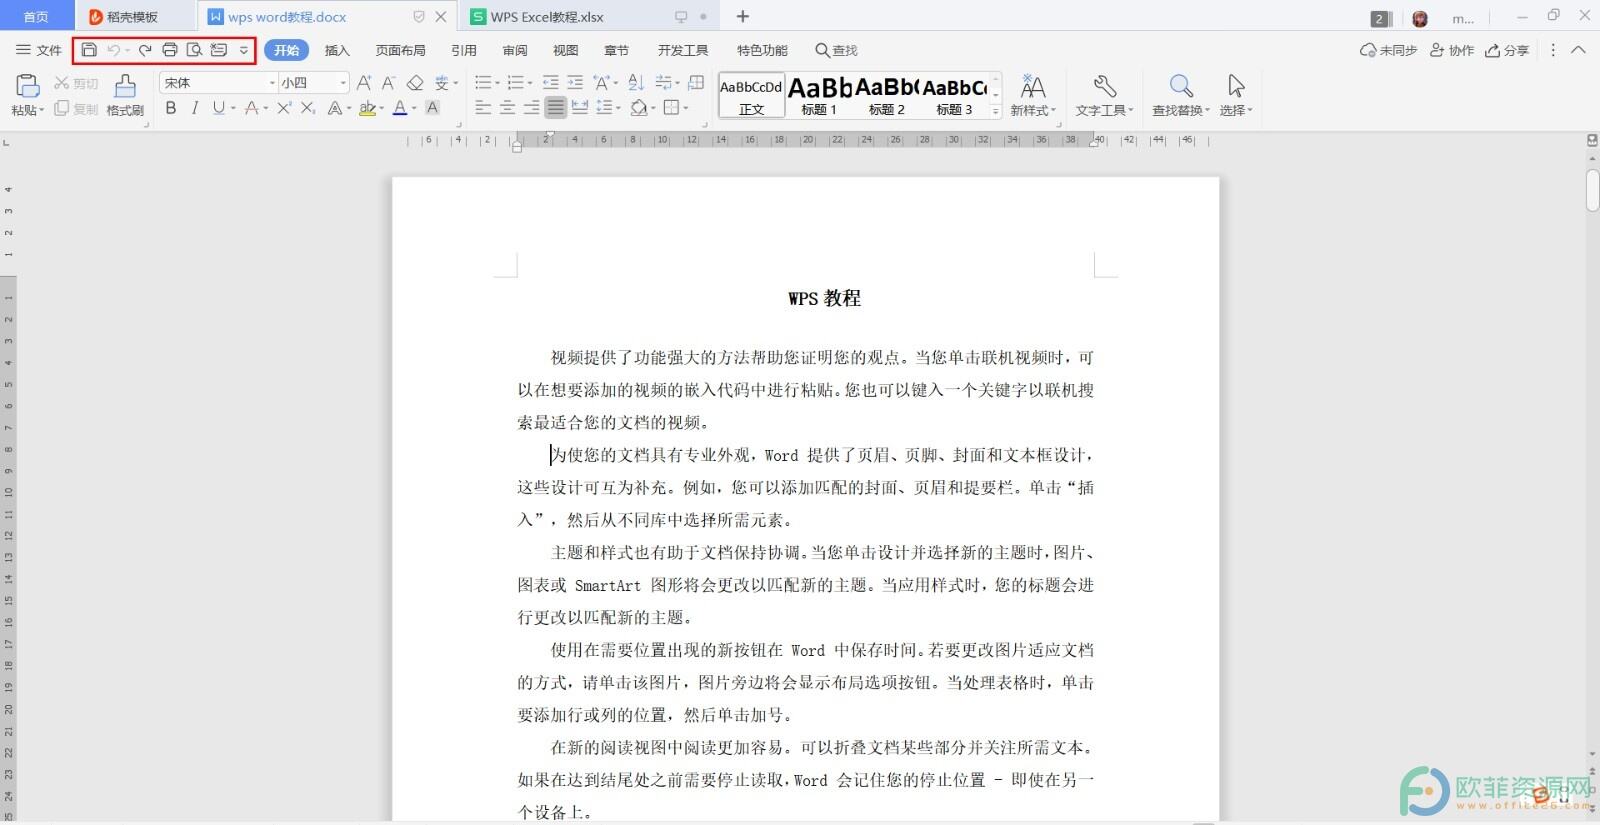Click the text highlight color button

[x=367, y=108]
